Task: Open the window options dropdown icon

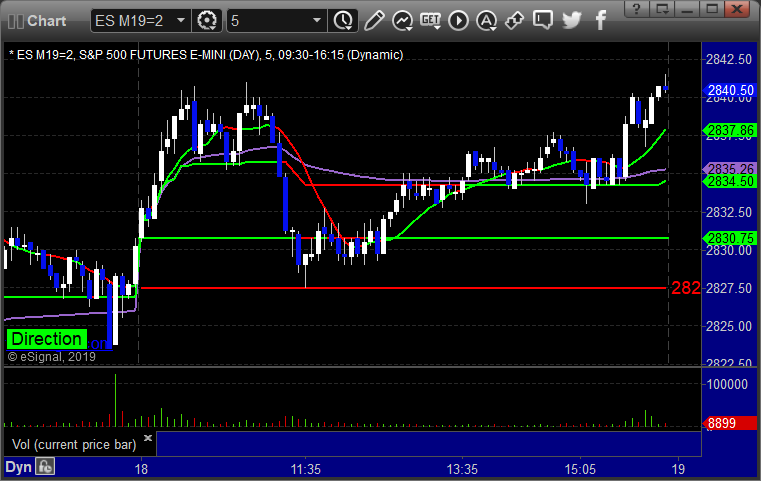Action: pyautogui.click(x=662, y=8)
